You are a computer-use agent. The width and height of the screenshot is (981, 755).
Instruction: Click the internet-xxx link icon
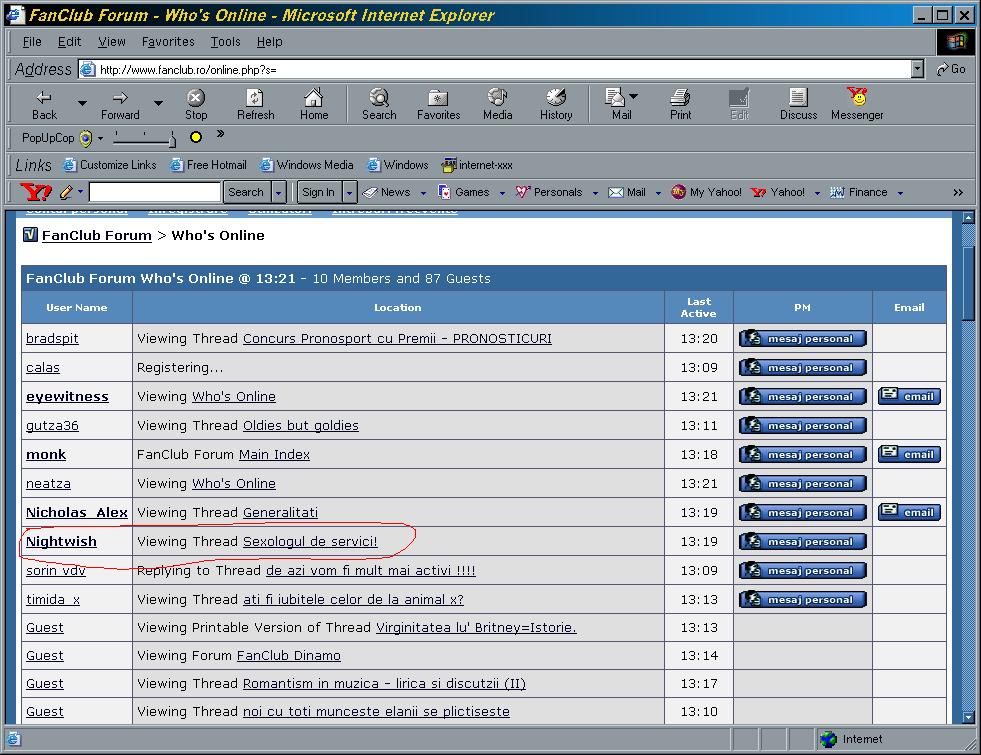(x=448, y=165)
